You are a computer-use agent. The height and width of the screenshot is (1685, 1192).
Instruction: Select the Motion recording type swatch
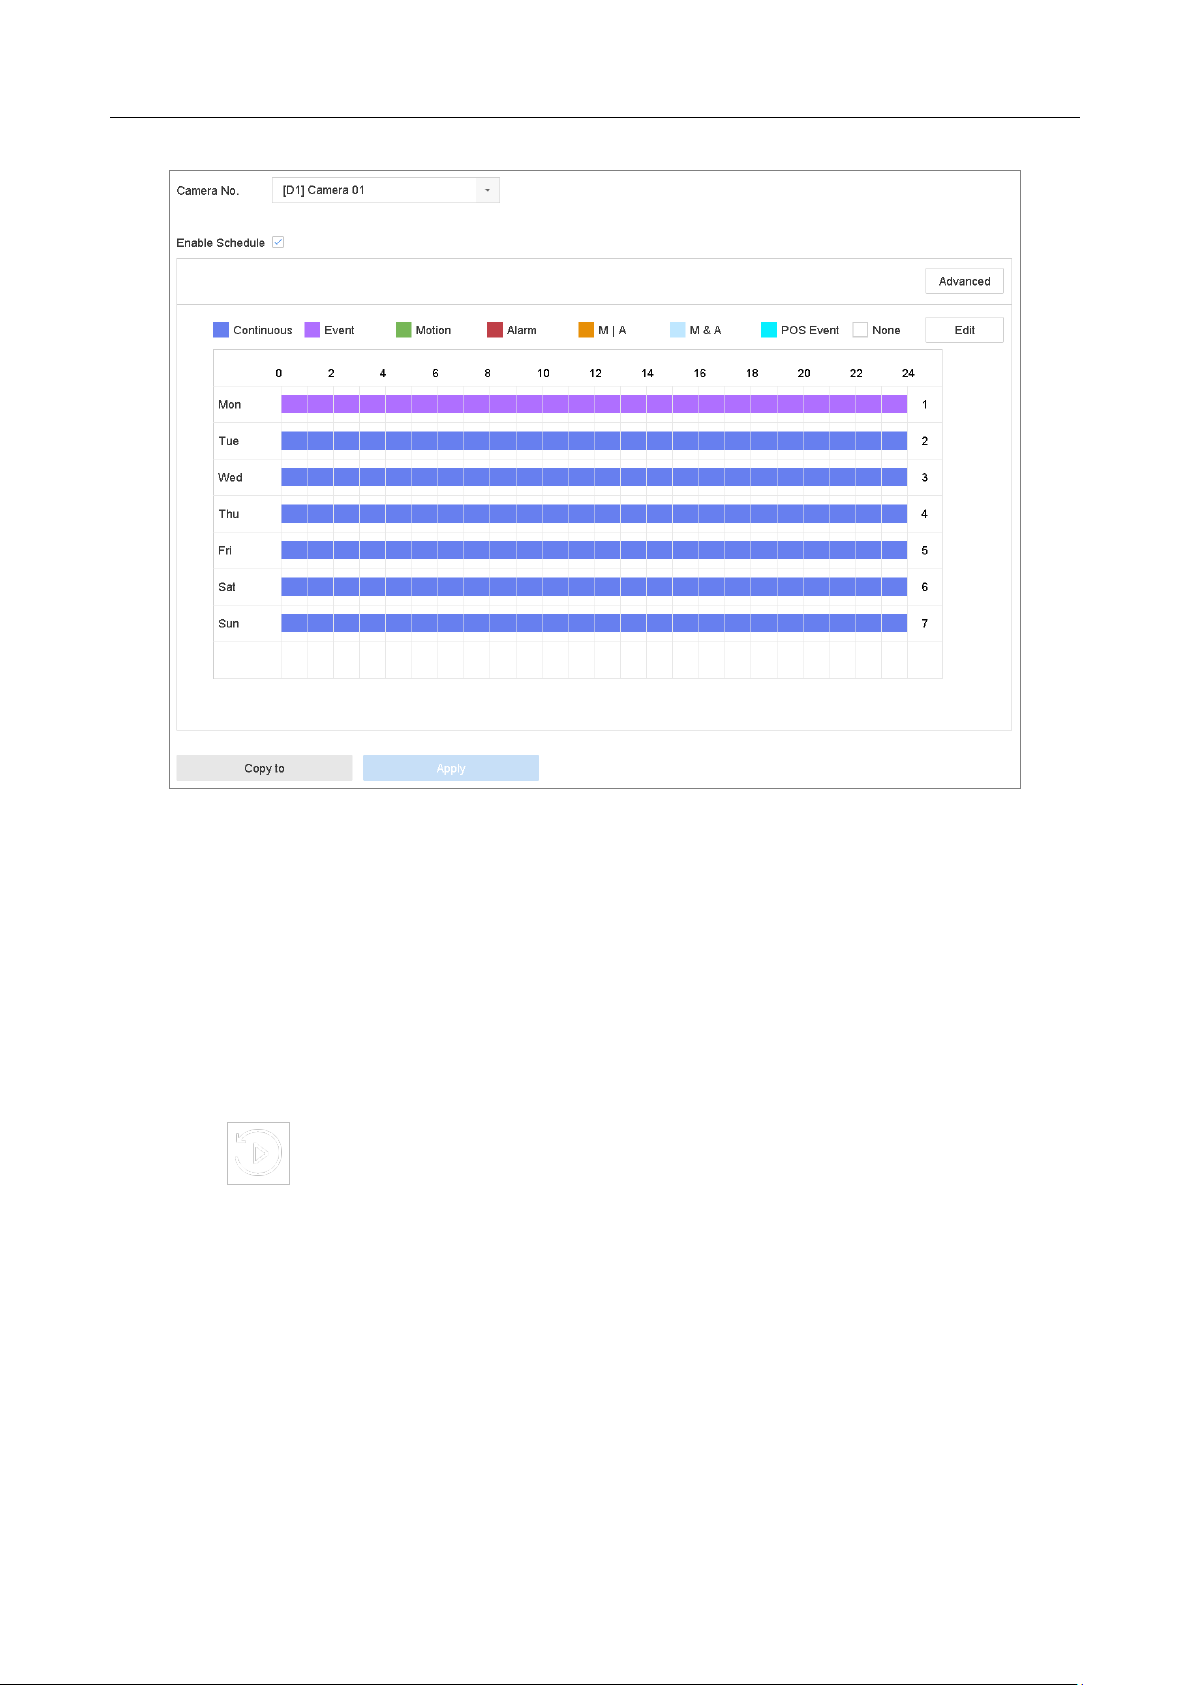tap(403, 330)
